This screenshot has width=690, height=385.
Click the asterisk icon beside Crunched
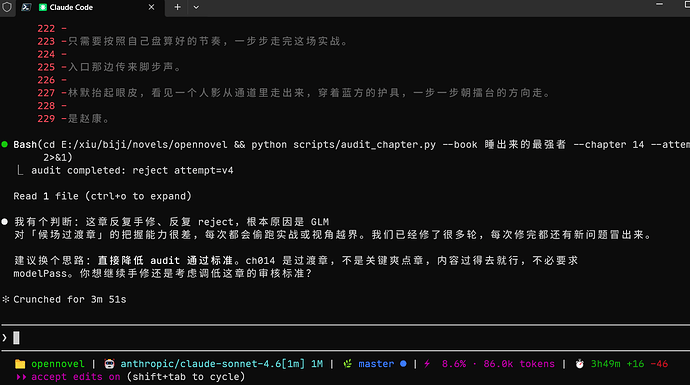point(6,299)
